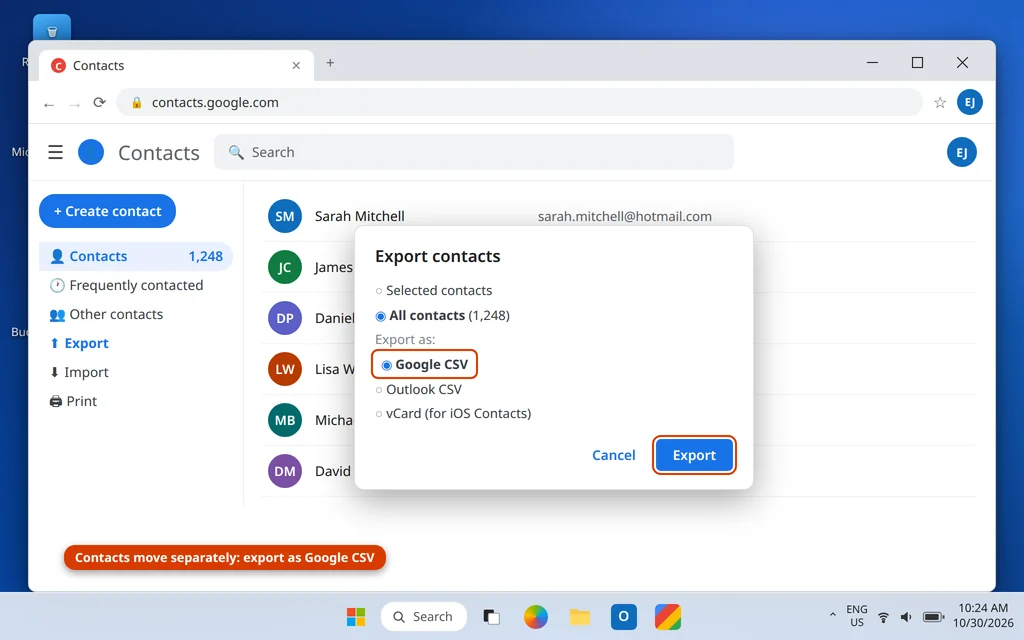The height and width of the screenshot is (640, 1024).
Task: Open the EJ browser profile icon
Action: [969, 102]
